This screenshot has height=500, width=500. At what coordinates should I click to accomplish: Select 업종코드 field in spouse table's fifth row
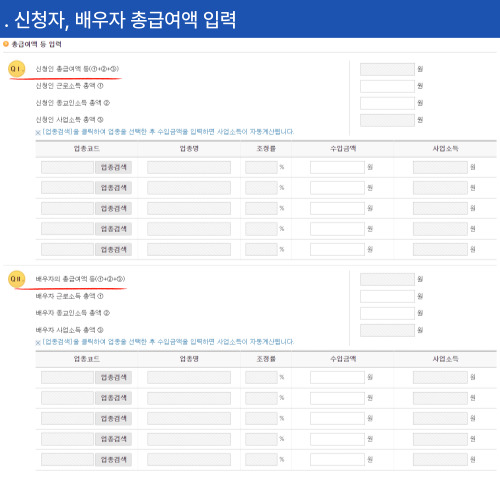(x=67, y=460)
